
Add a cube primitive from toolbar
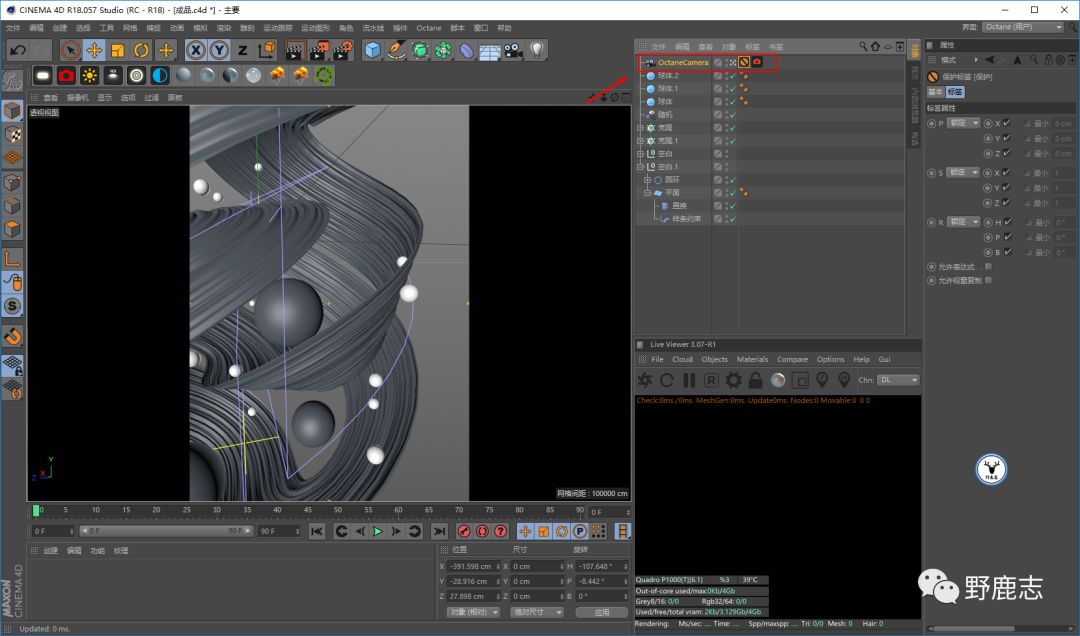tap(373, 50)
